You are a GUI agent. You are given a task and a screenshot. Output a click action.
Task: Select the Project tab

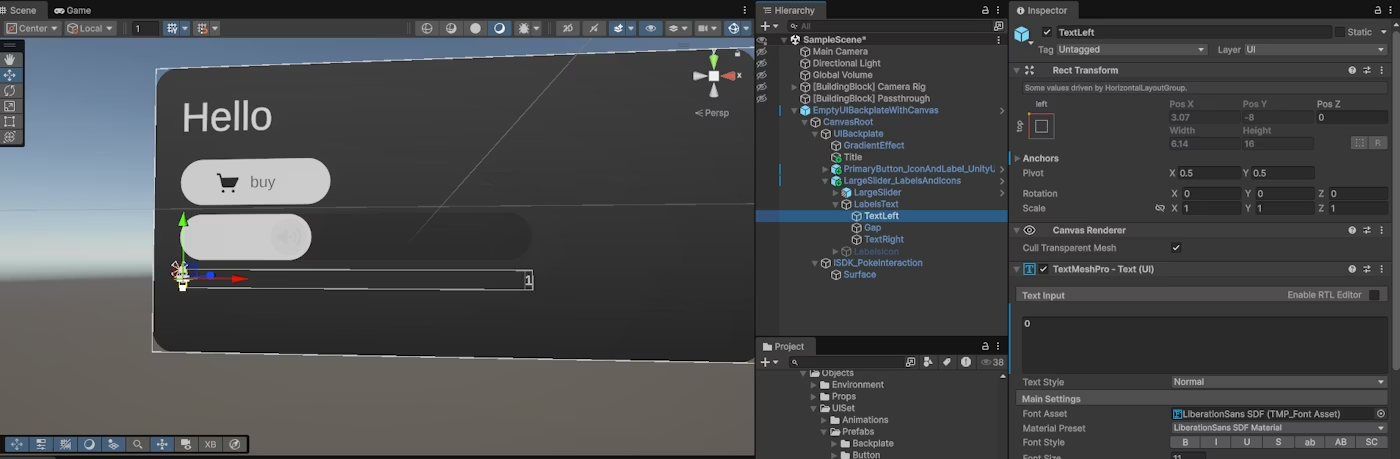(x=783, y=347)
